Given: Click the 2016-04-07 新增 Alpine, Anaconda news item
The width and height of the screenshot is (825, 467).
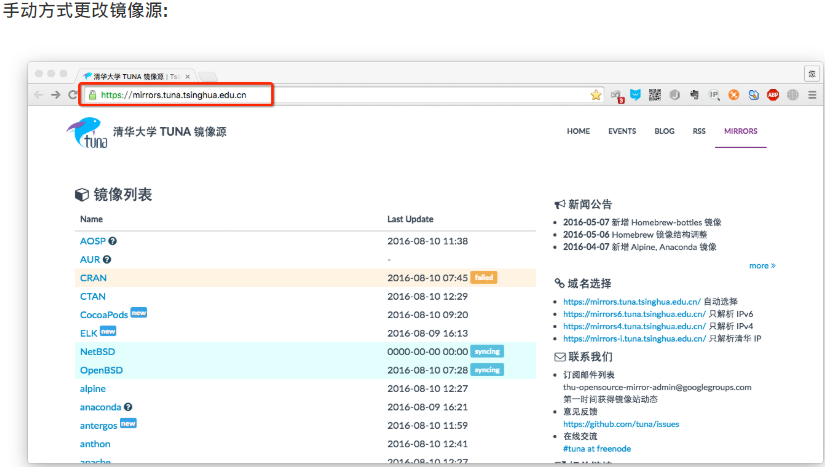Looking at the screenshot, I should (640, 247).
